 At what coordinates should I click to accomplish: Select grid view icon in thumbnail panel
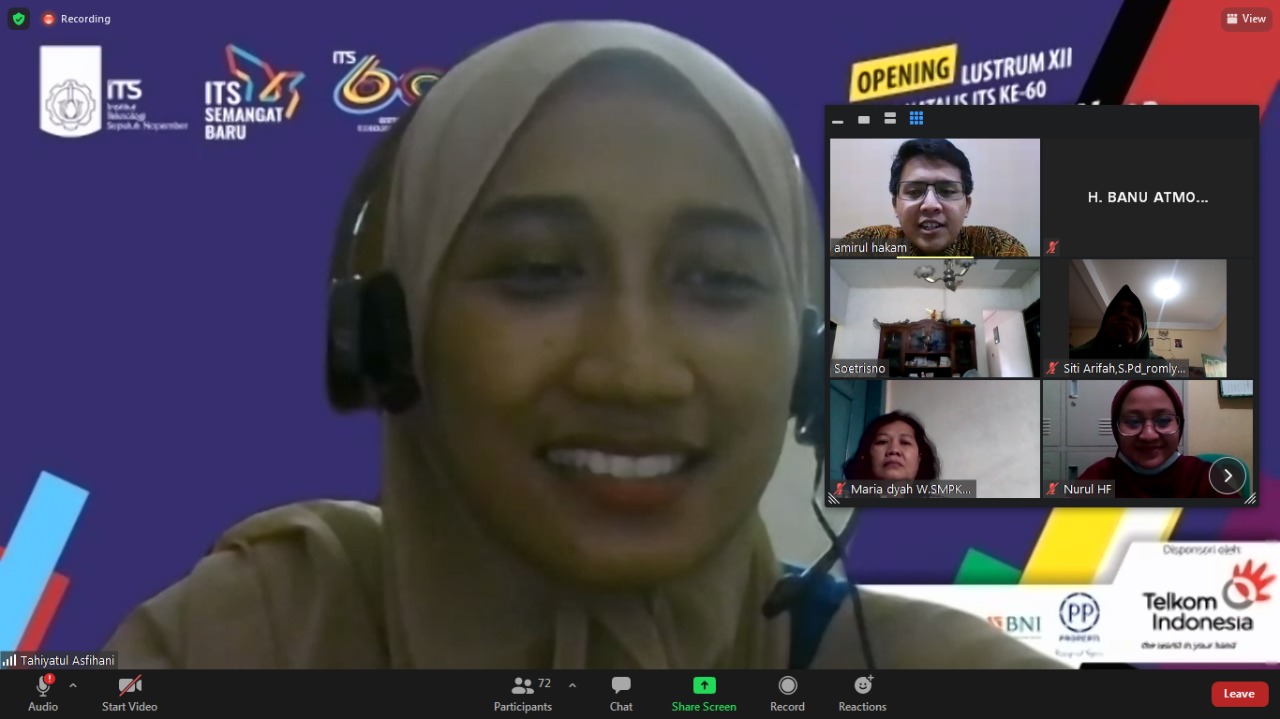(916, 119)
